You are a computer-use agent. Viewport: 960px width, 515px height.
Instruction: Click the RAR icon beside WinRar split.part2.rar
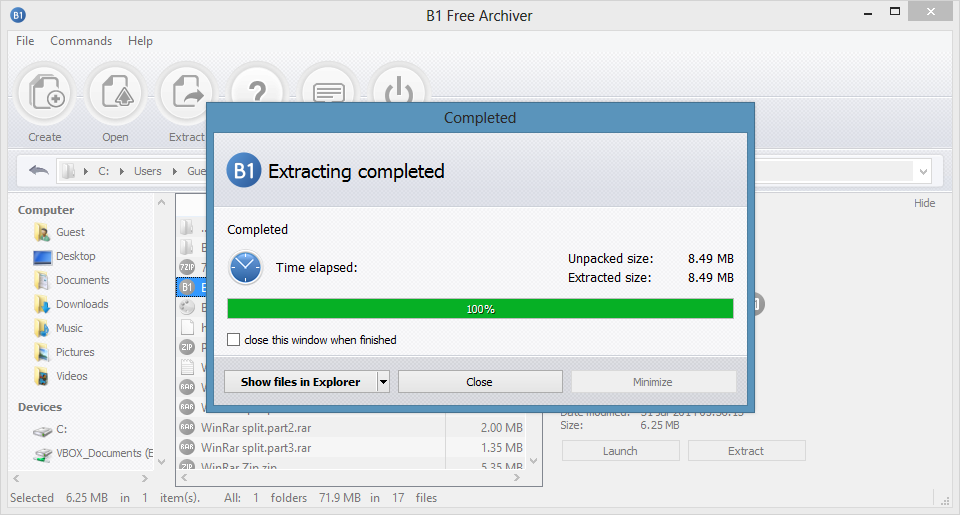187,427
